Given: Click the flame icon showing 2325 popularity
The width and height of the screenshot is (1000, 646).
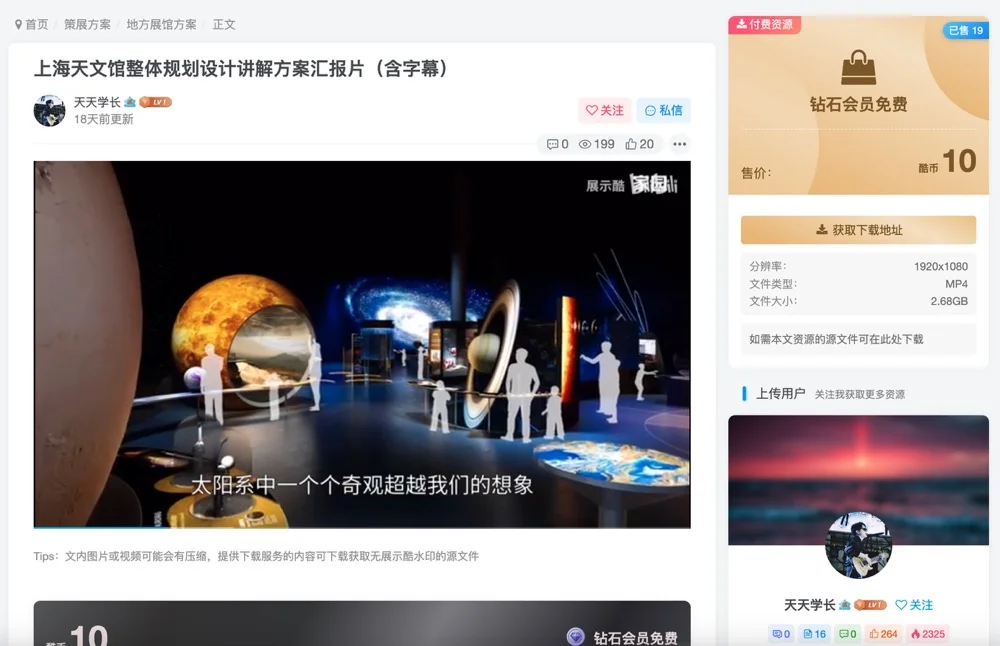Looking at the screenshot, I should tap(917, 633).
